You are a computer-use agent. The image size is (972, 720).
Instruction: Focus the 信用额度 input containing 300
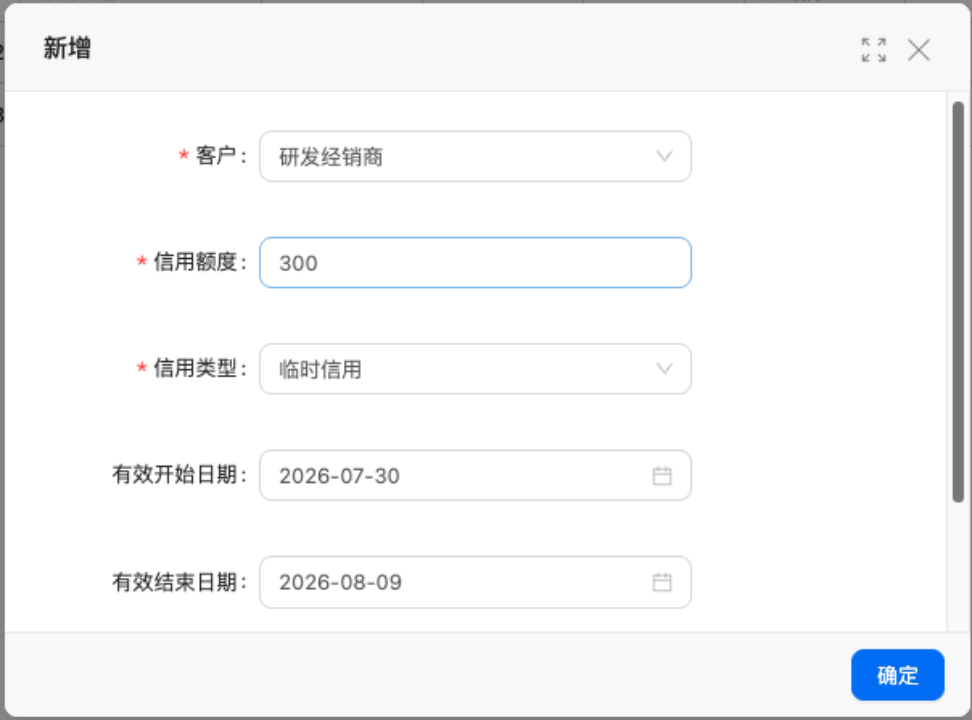click(x=475, y=263)
